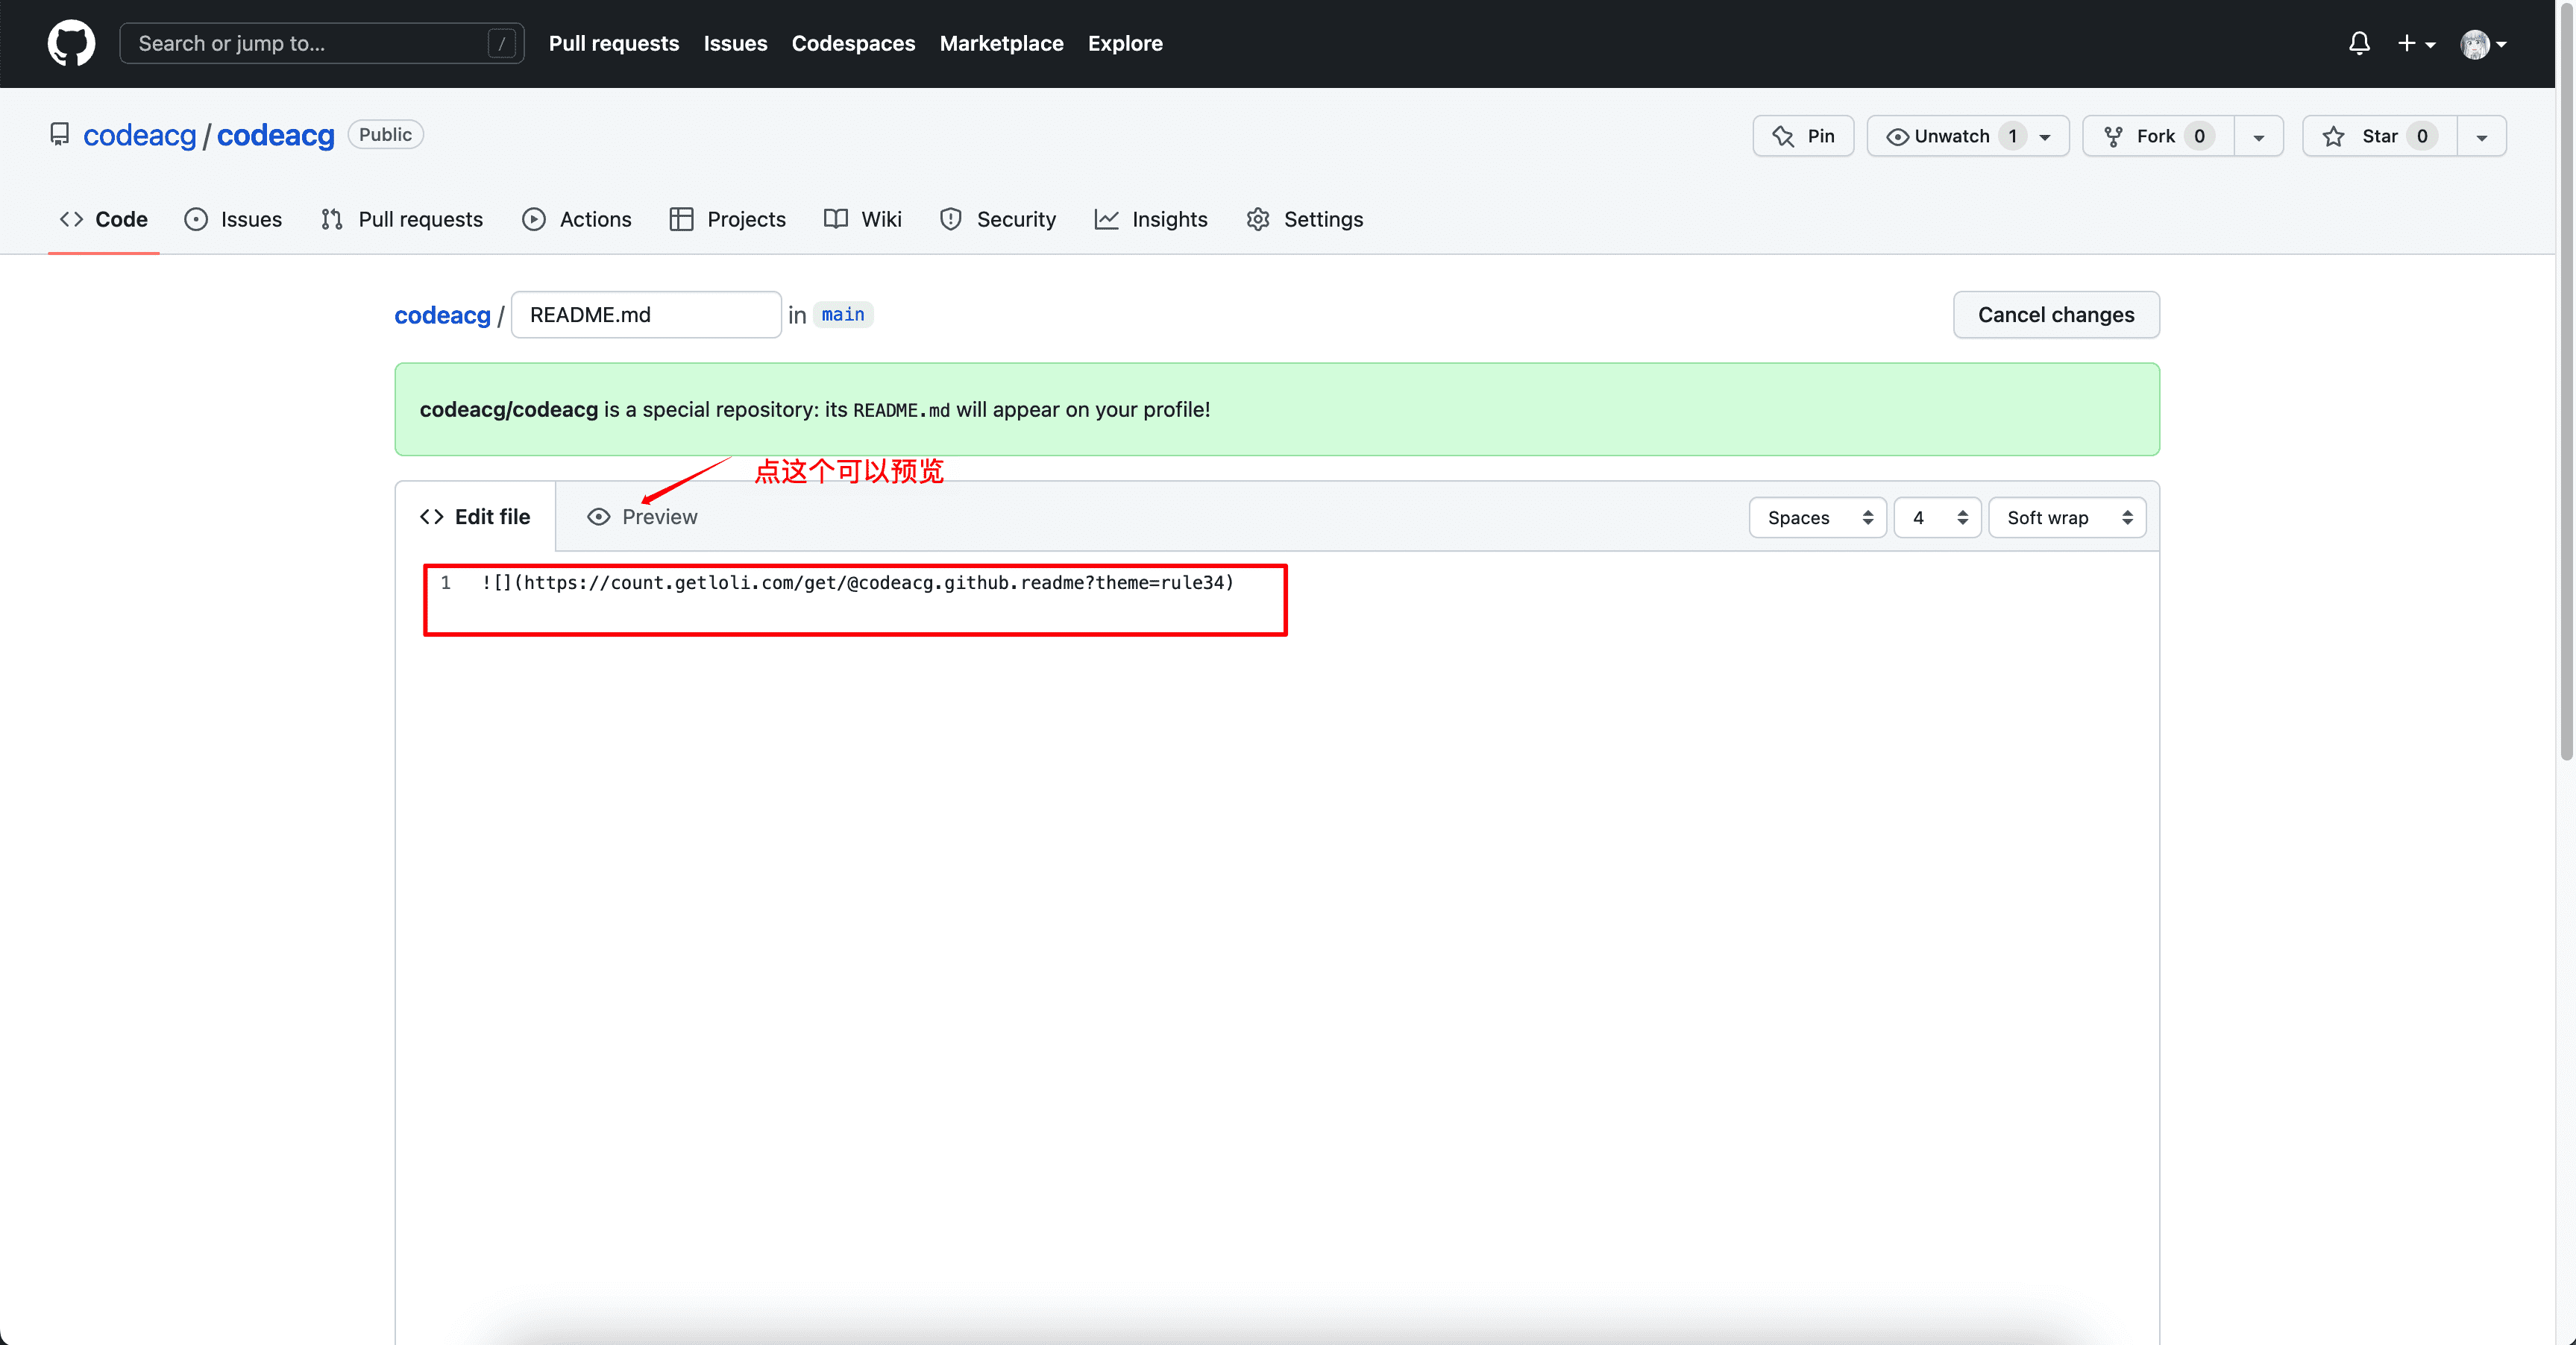Open Marketplace in the top navigation

point(1001,43)
